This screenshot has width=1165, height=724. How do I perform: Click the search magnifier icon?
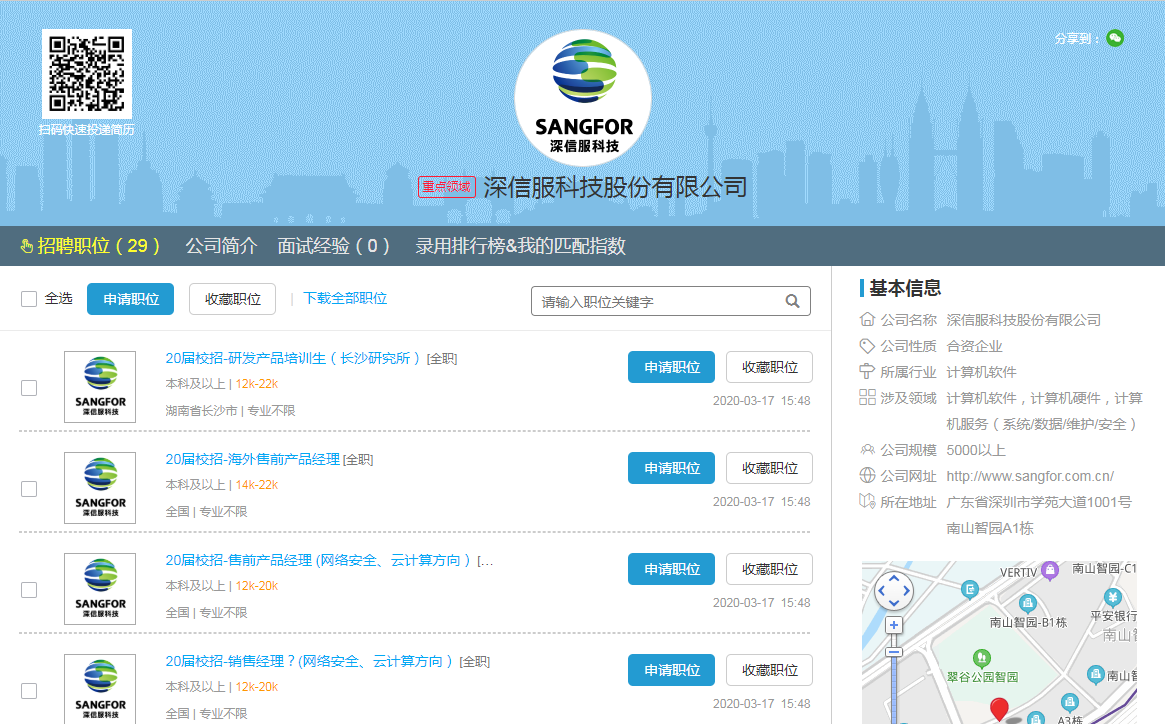pyautogui.click(x=792, y=301)
